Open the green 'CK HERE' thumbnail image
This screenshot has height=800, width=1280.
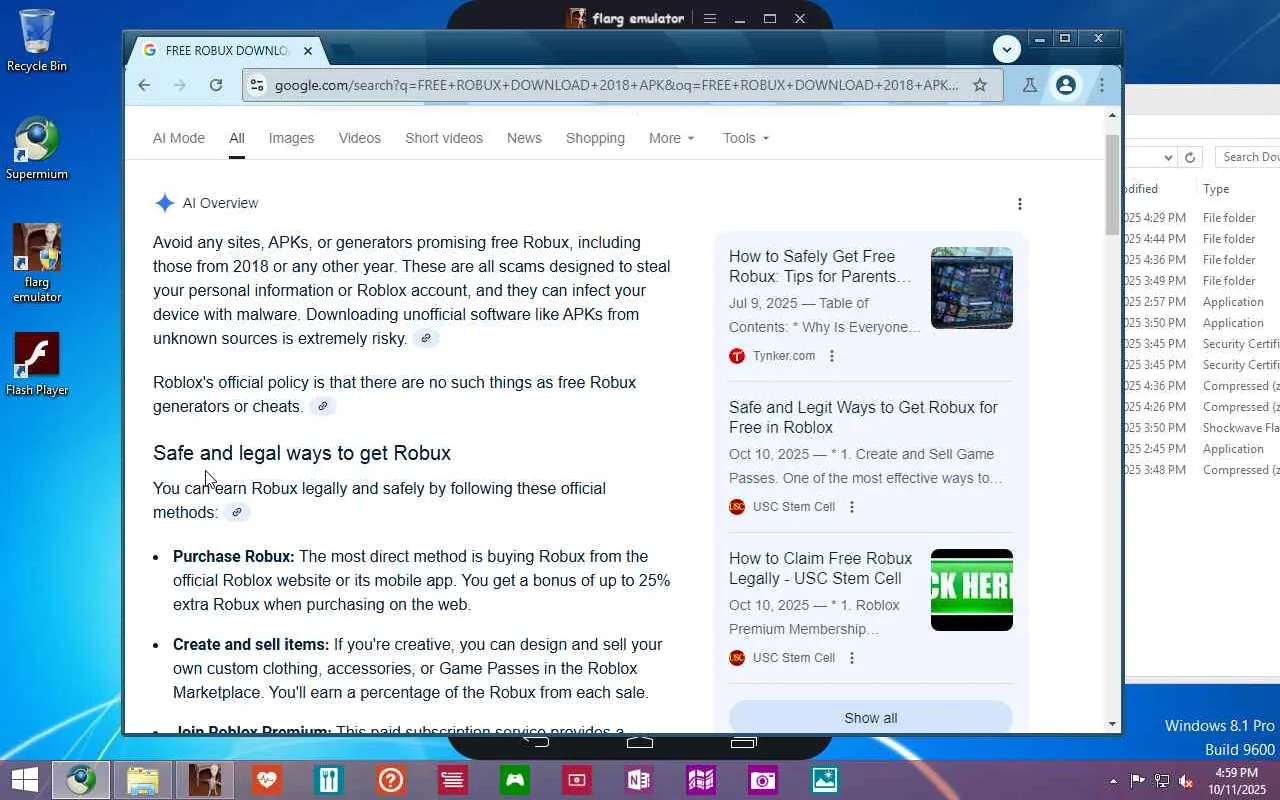coord(972,590)
